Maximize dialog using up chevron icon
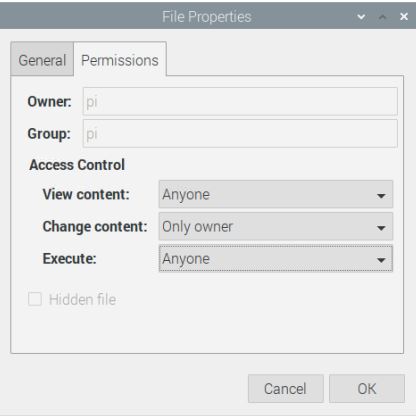The height and width of the screenshot is (416, 416). (382, 17)
